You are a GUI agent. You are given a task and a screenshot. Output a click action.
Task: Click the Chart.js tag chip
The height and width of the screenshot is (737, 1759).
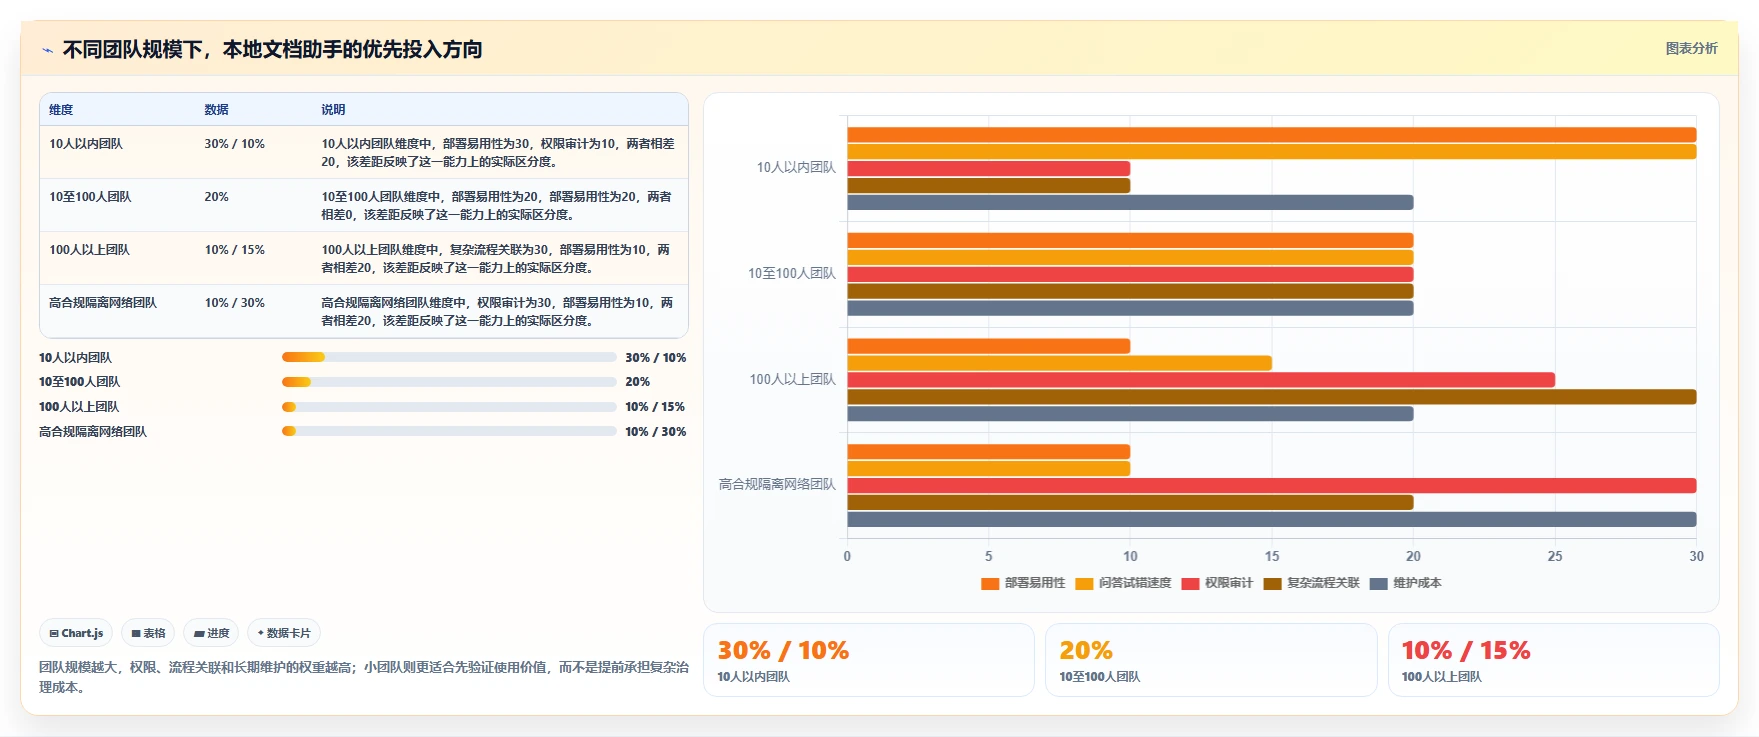pos(76,633)
